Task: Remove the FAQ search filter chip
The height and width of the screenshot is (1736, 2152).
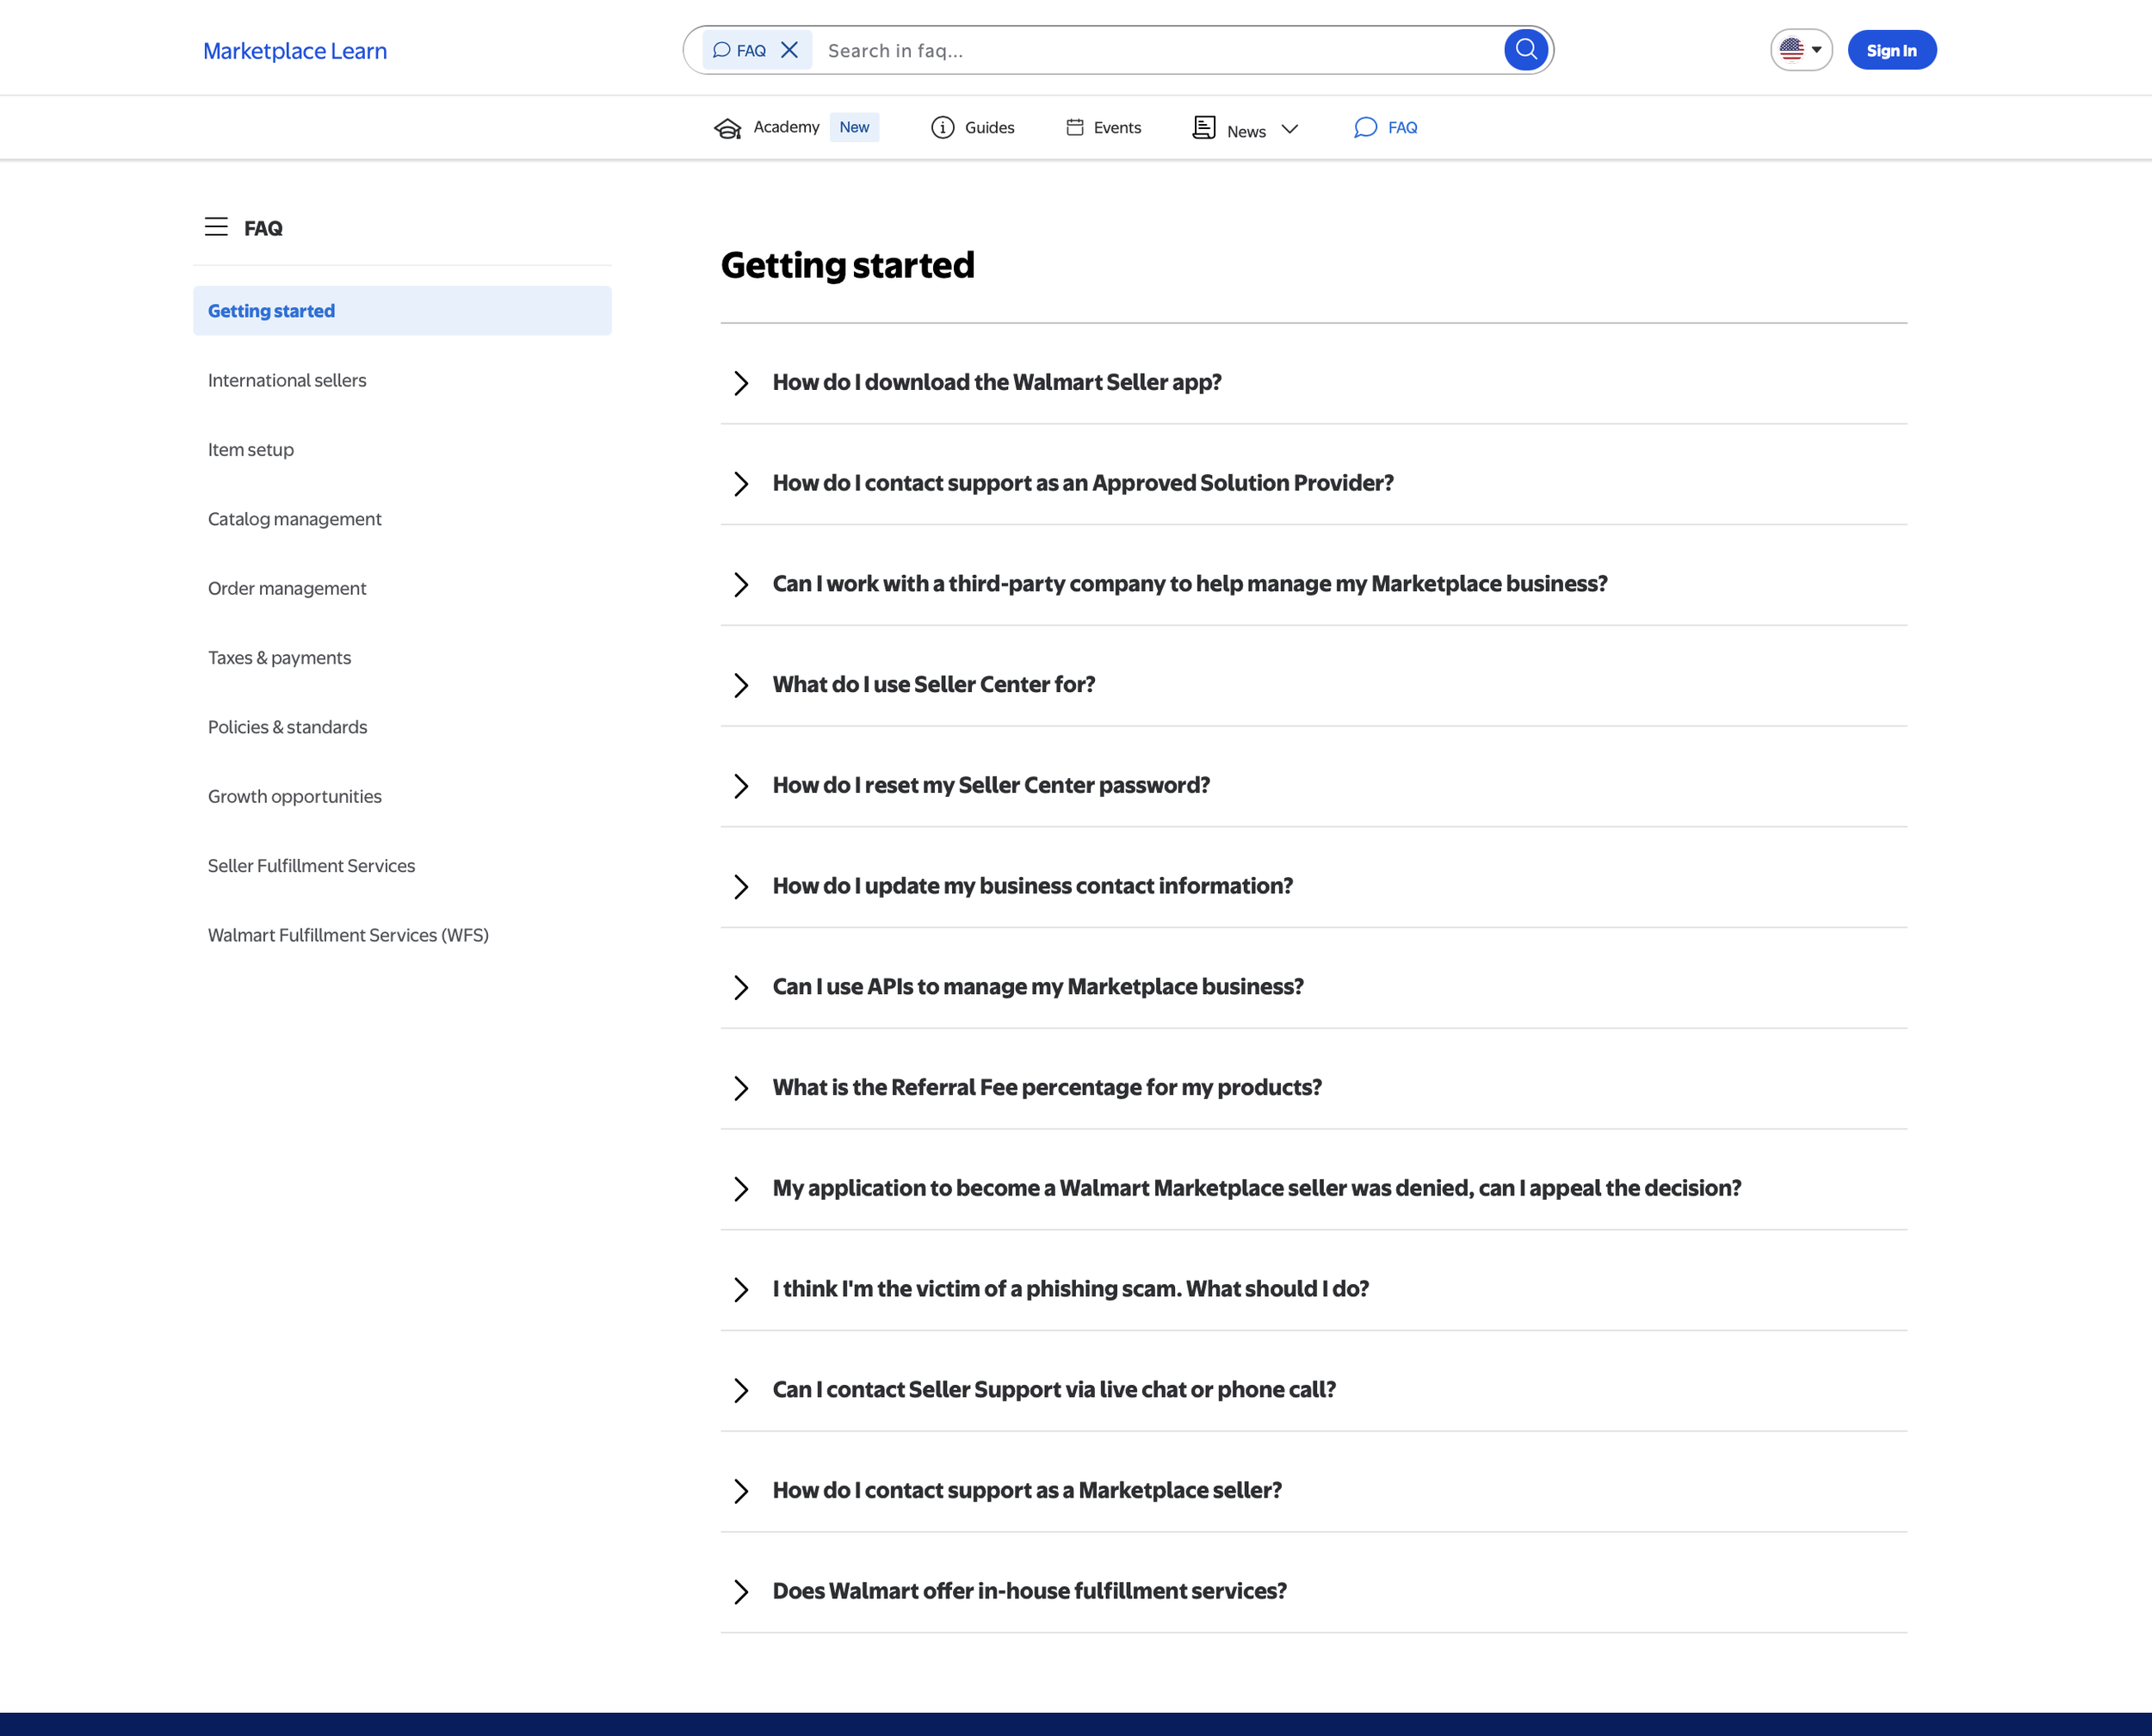Action: (x=789, y=50)
